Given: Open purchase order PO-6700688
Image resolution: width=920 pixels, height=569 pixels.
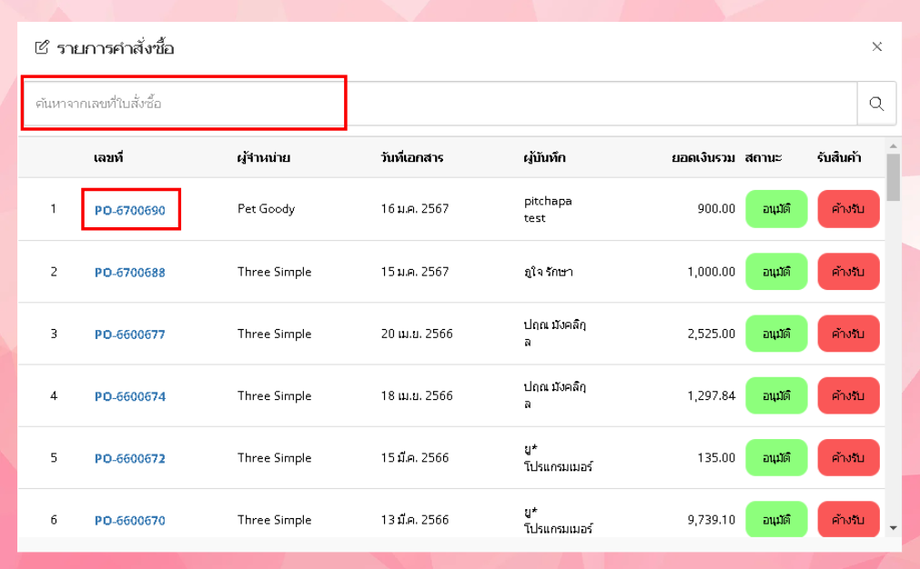Looking at the screenshot, I should [130, 272].
